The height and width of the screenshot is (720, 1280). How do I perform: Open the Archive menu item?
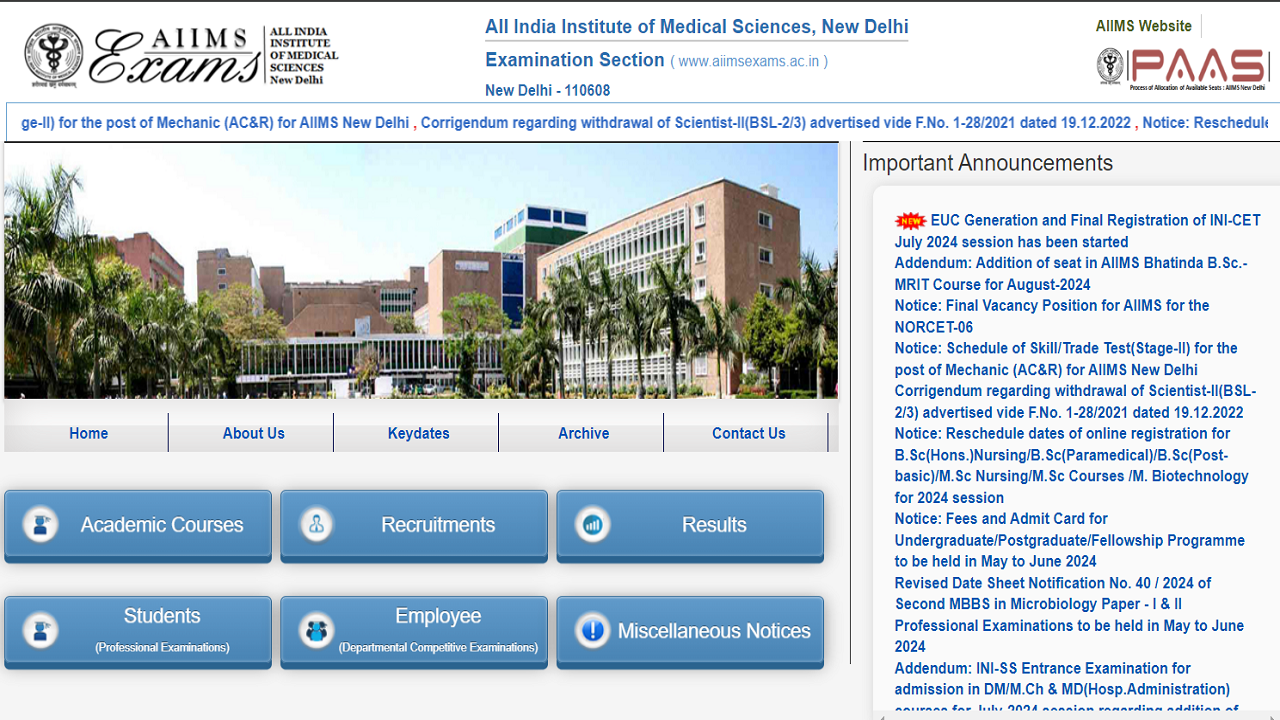583,433
